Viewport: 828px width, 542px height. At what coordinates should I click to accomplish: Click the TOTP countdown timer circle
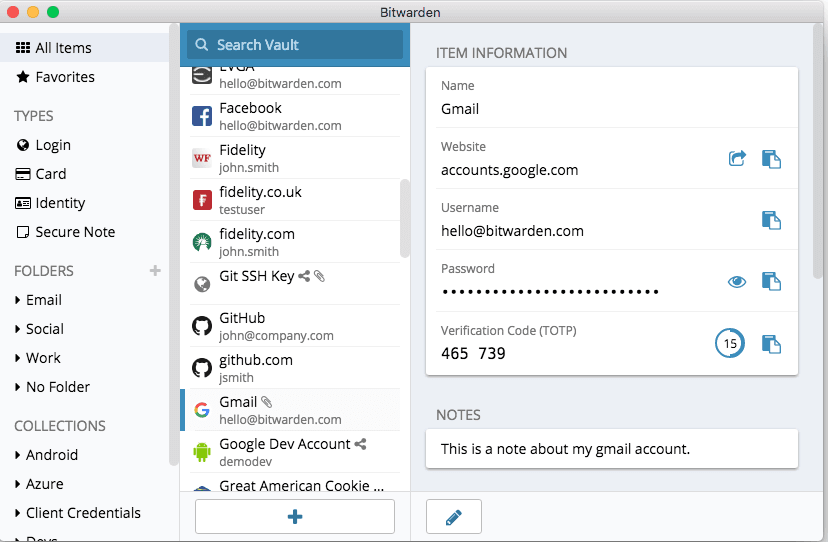[730, 343]
